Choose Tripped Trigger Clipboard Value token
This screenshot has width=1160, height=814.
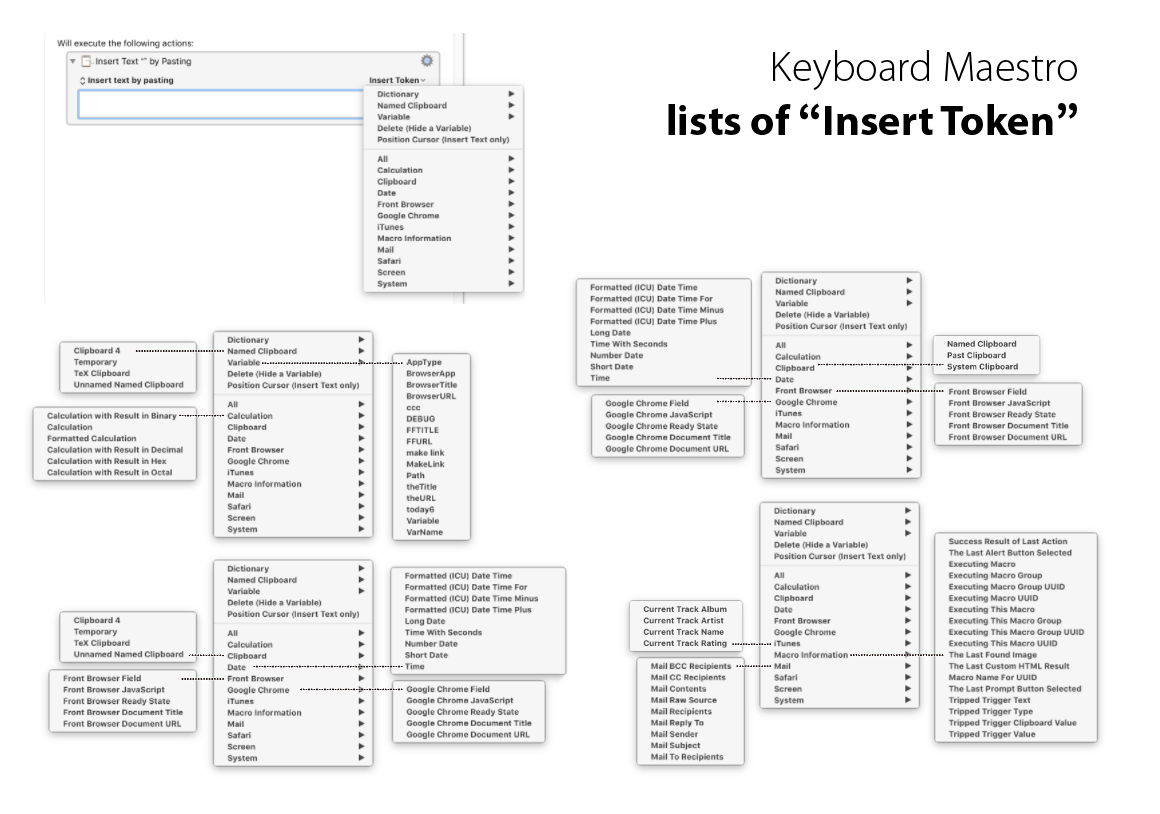tap(1012, 722)
